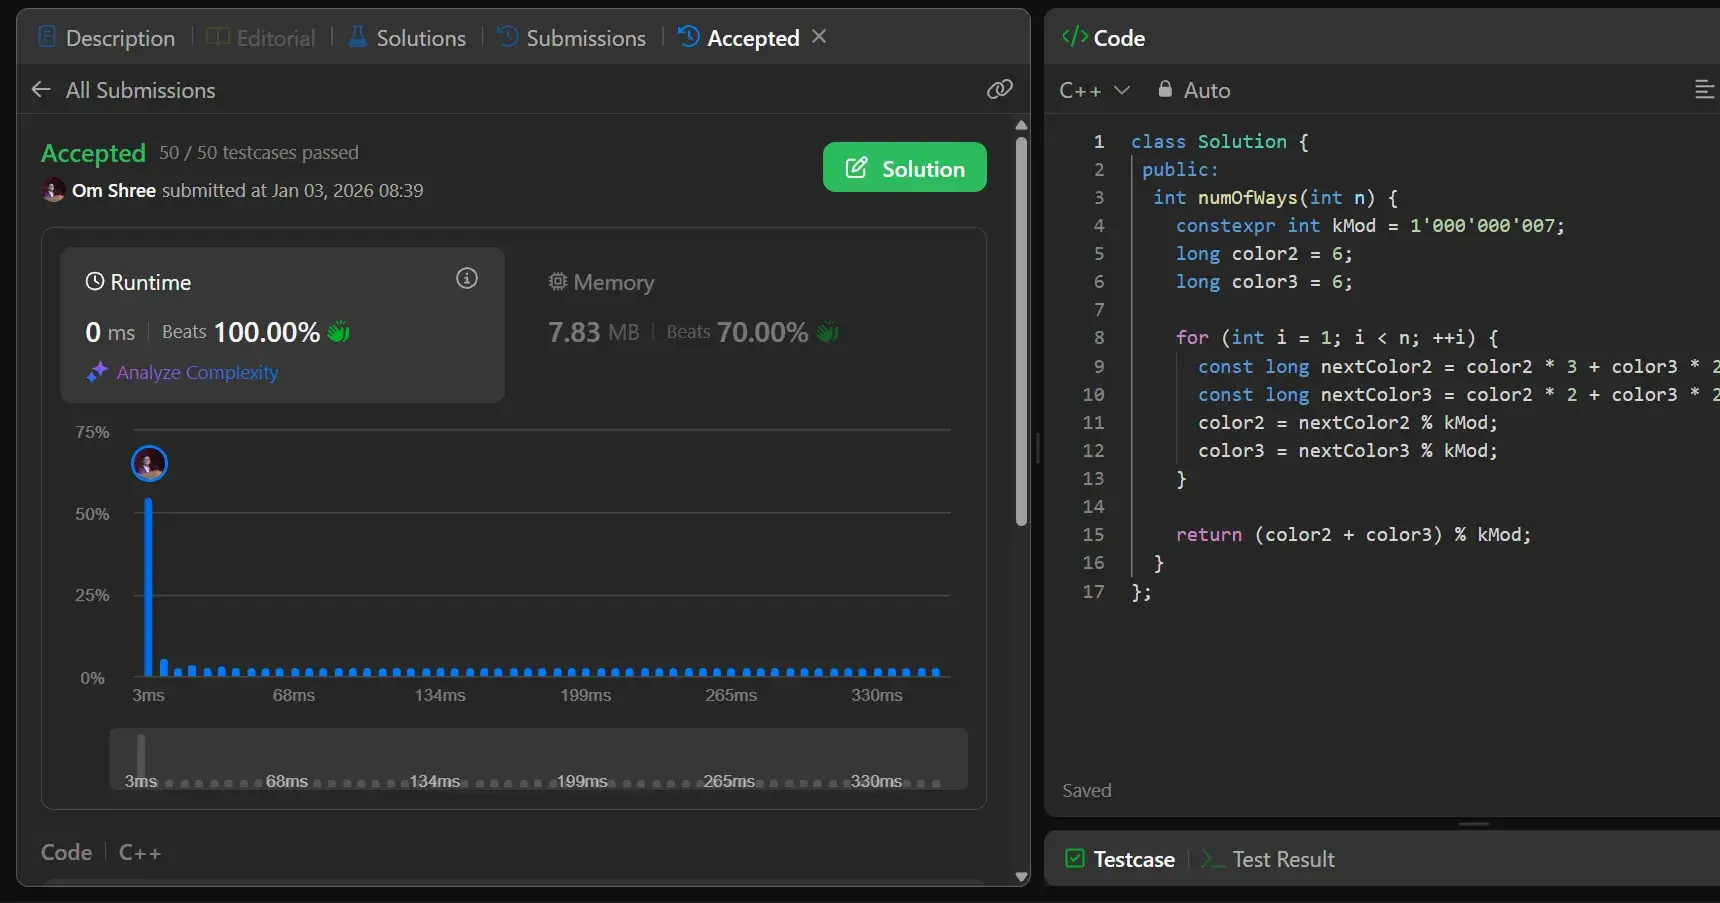Click Analyze Complexity link
The image size is (1720, 903).
coord(197,372)
